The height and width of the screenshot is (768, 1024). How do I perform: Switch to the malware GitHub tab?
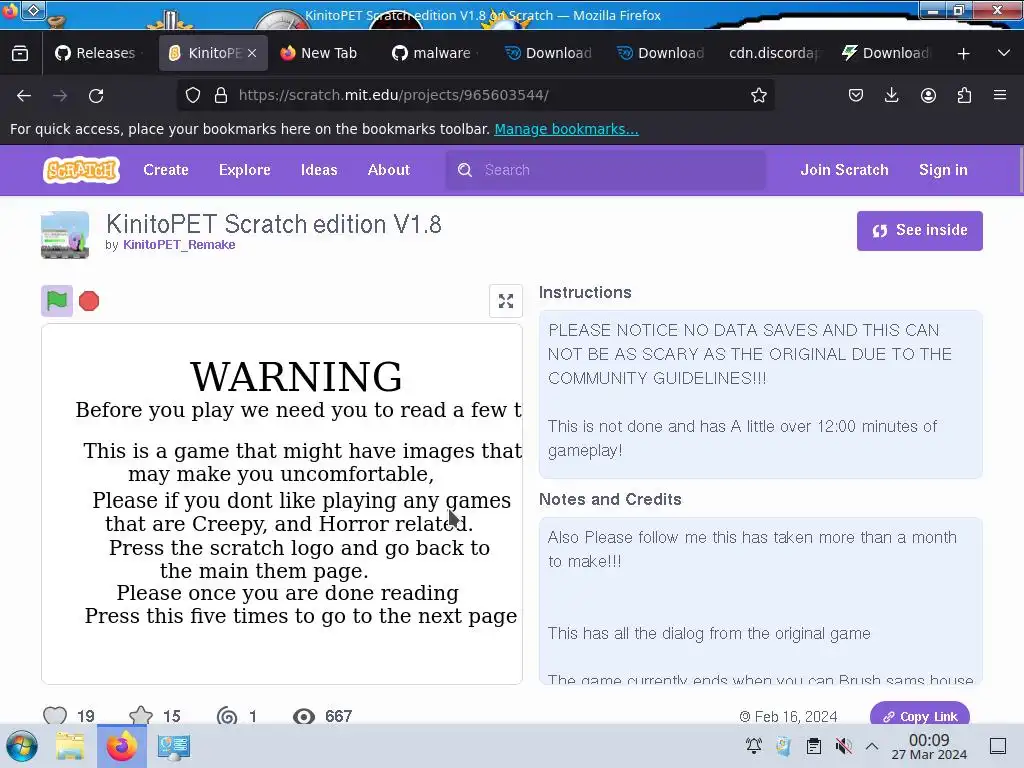(434, 53)
